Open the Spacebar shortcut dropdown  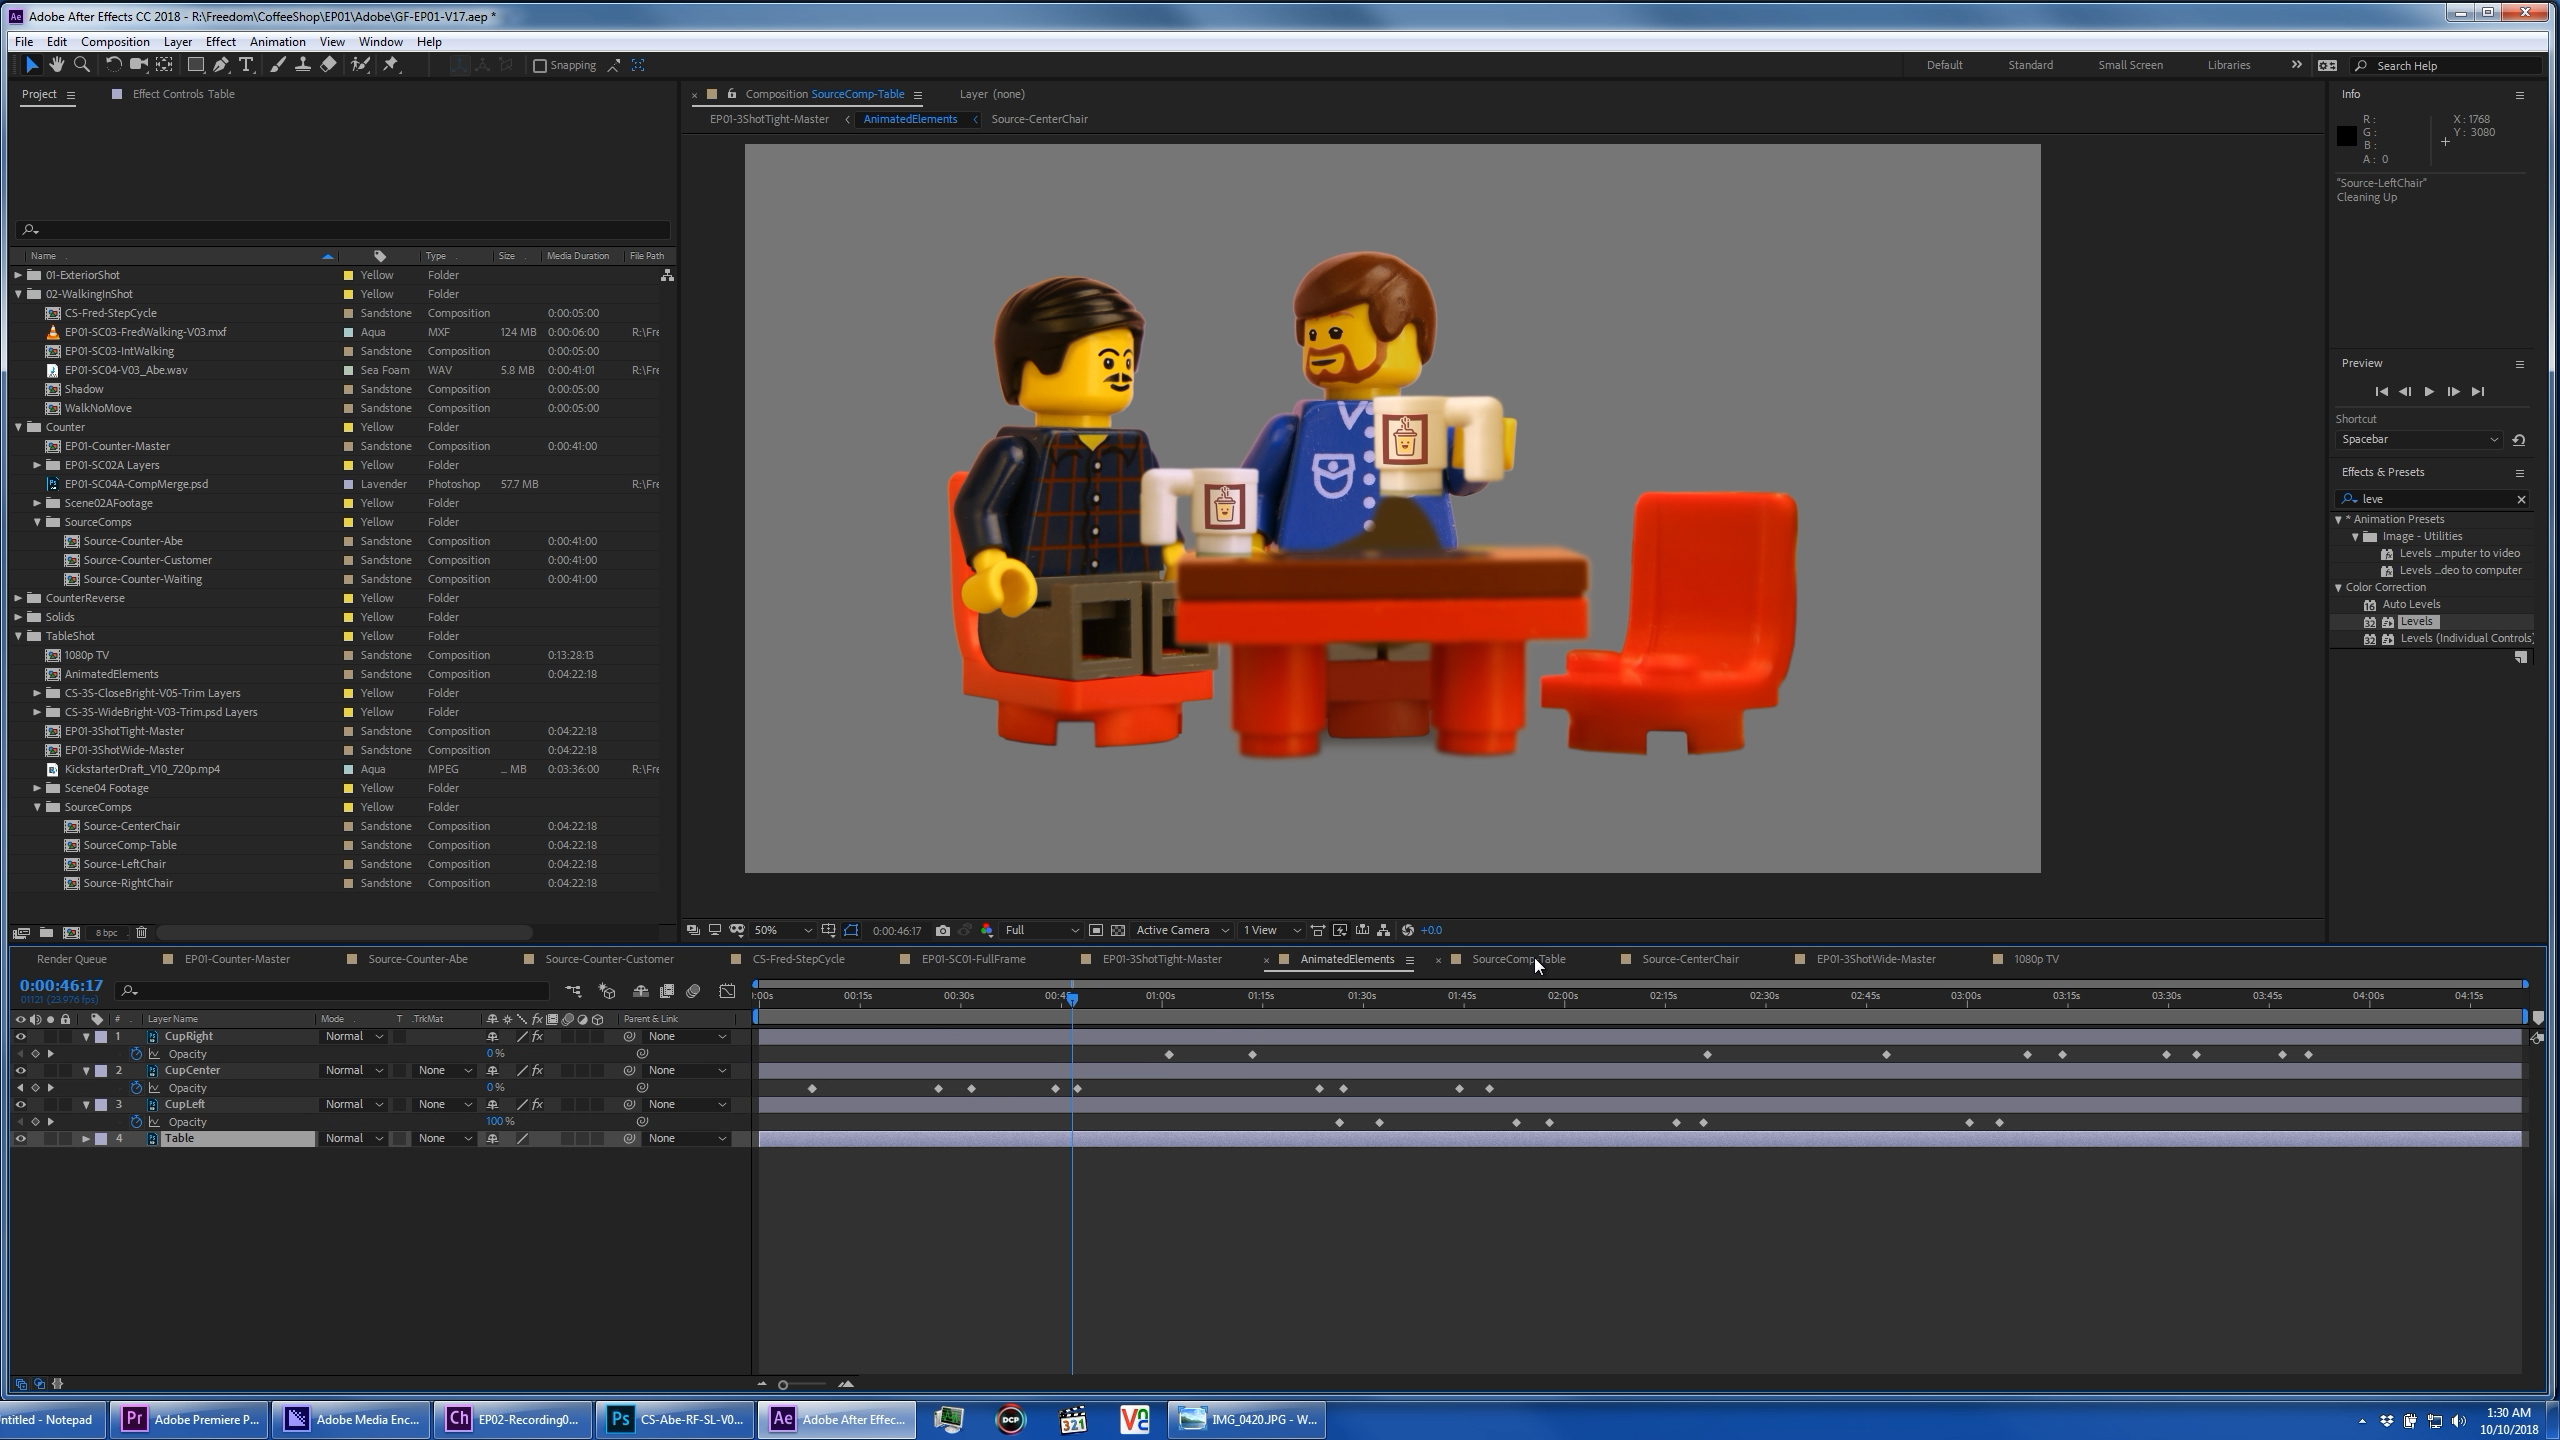click(2417, 440)
